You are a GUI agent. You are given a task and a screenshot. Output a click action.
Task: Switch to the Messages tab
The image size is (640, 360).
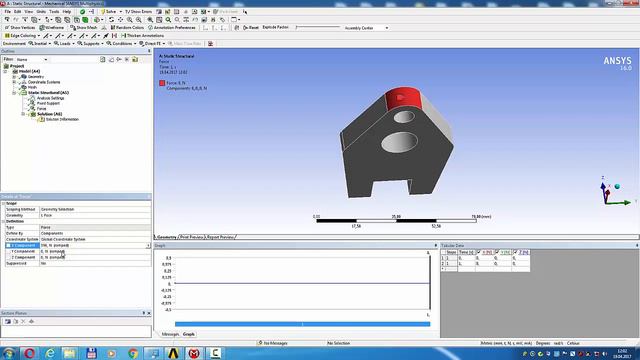(x=170, y=334)
